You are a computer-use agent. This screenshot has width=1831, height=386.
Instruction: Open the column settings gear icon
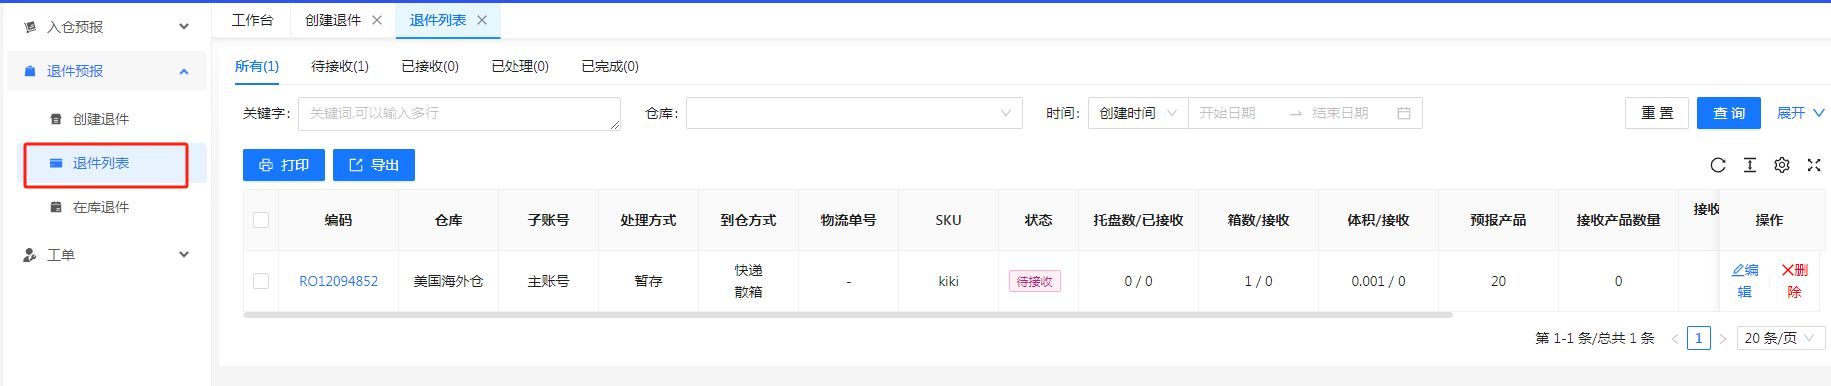click(1782, 165)
